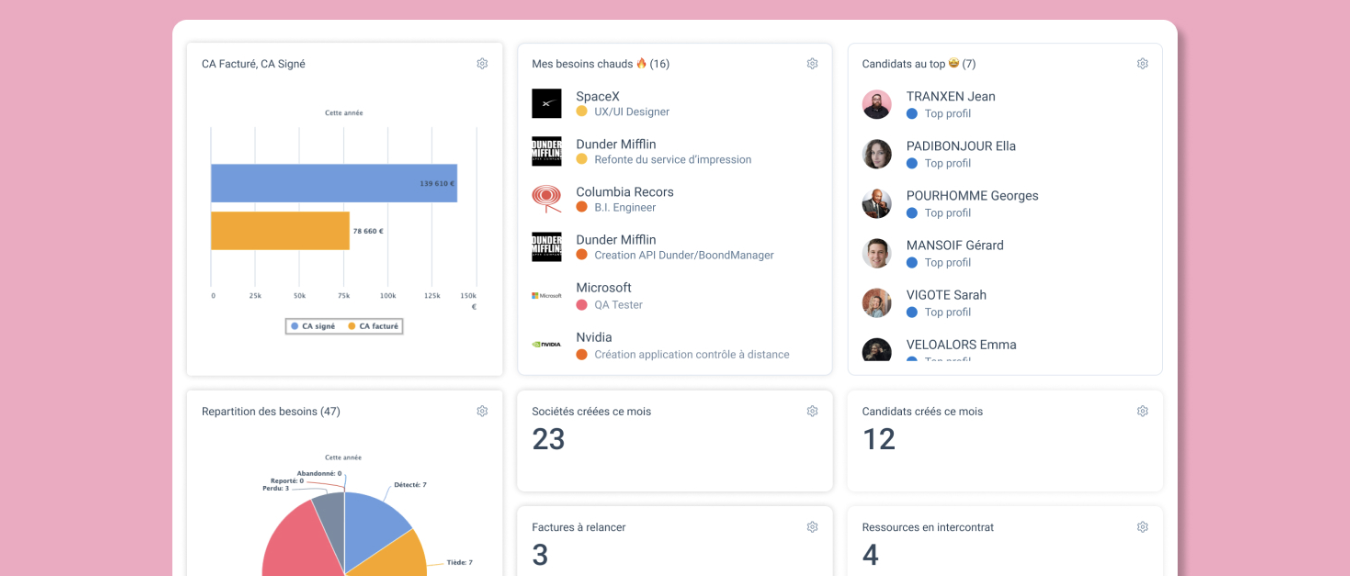The image size is (1350, 576).
Task: Click the SpaceX company logo
Action: coord(546,103)
